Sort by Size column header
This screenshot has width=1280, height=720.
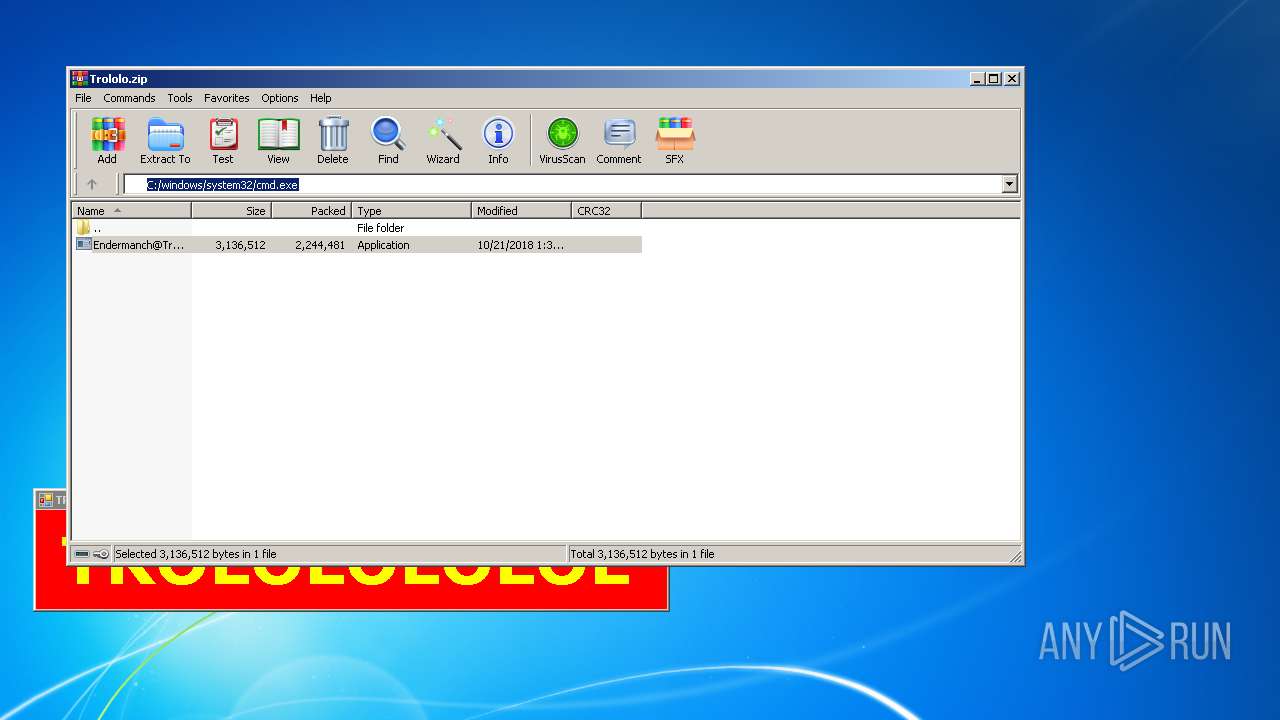coord(231,211)
